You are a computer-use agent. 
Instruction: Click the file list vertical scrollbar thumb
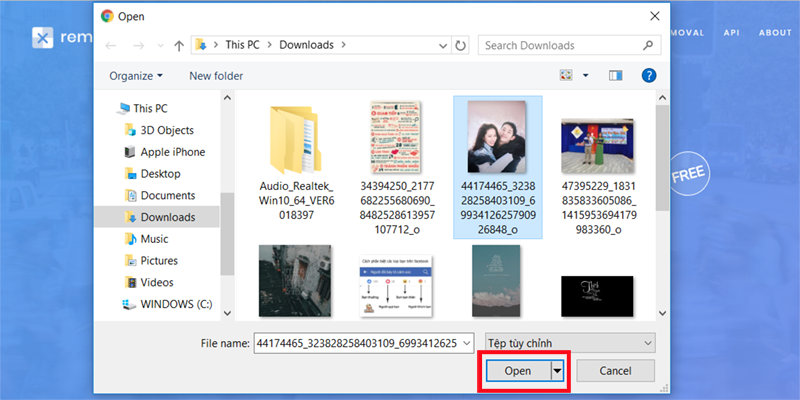pyautogui.click(x=662, y=158)
